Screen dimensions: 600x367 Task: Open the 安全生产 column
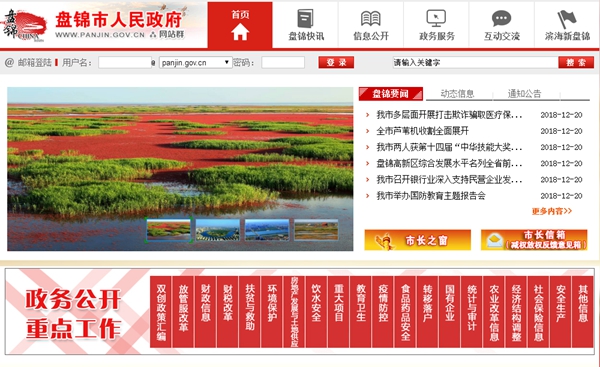click(560, 312)
